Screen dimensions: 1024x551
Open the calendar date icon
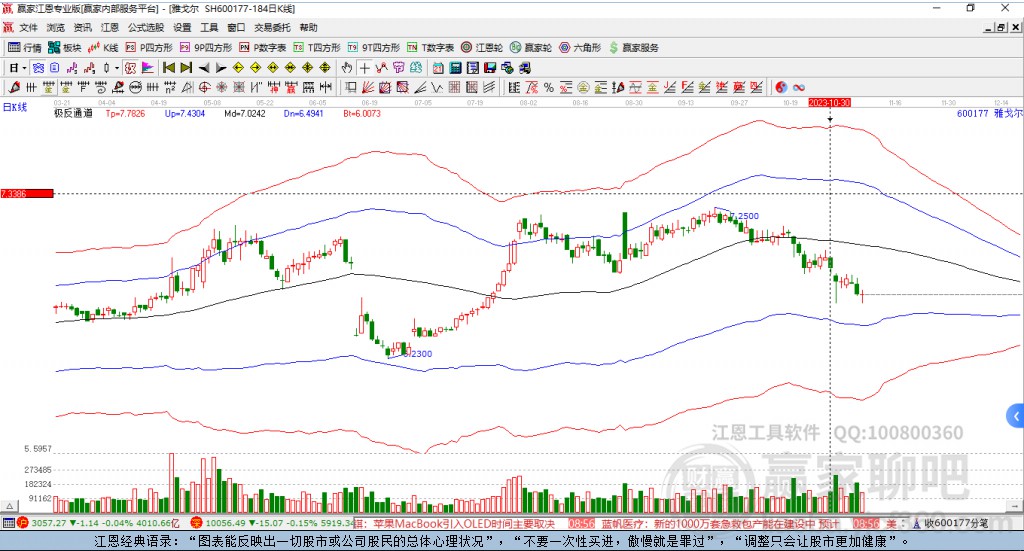point(438,68)
